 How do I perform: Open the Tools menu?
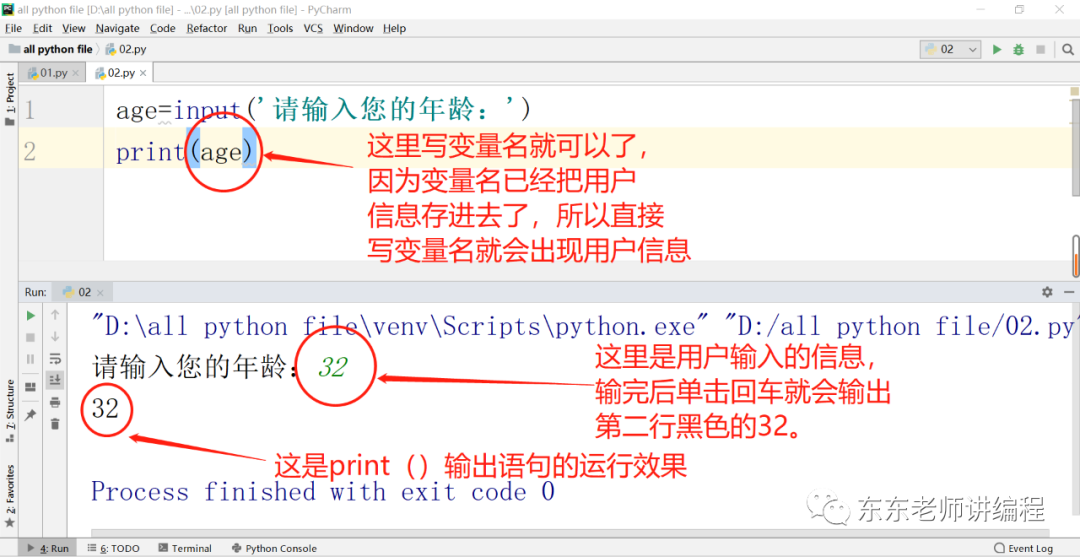pos(280,28)
